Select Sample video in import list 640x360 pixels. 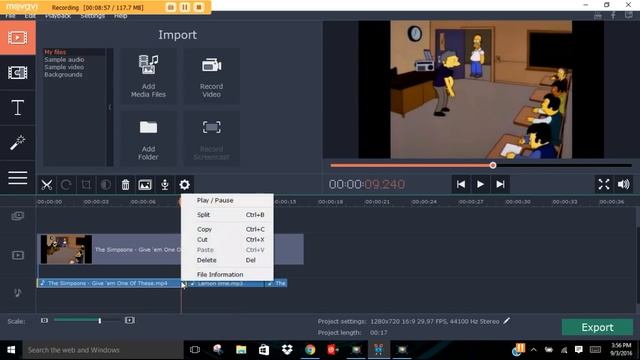click(64, 67)
